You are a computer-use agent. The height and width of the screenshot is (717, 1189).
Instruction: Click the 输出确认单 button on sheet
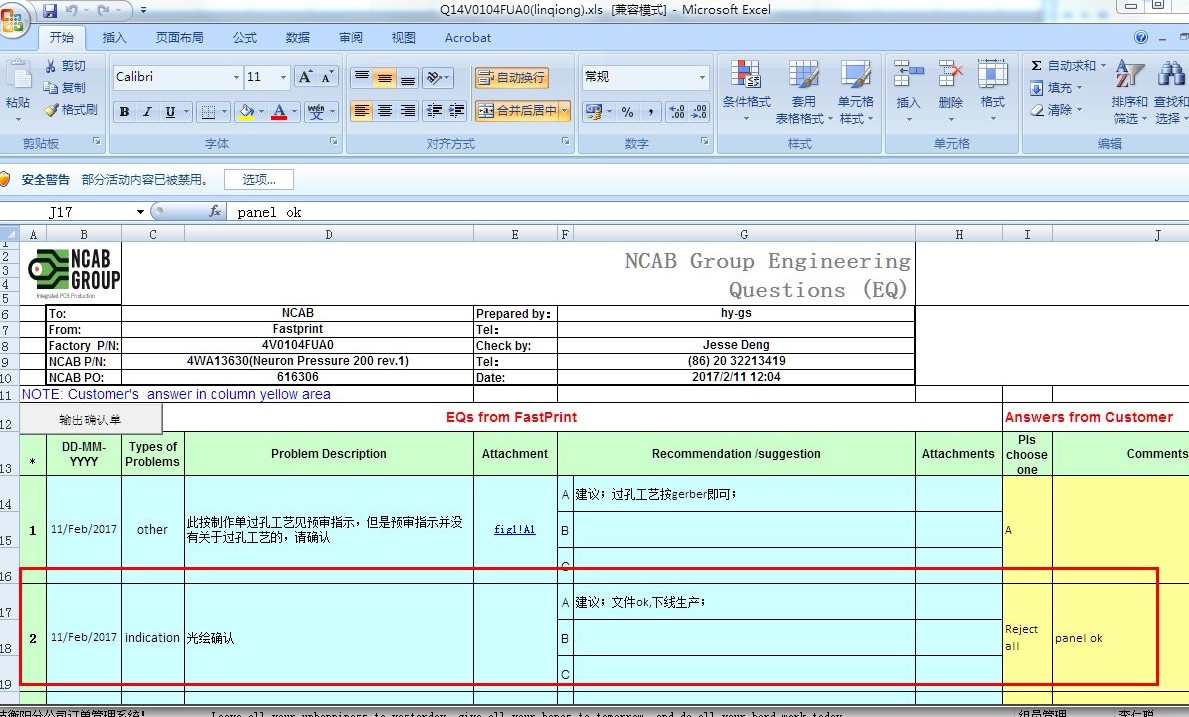(x=90, y=419)
